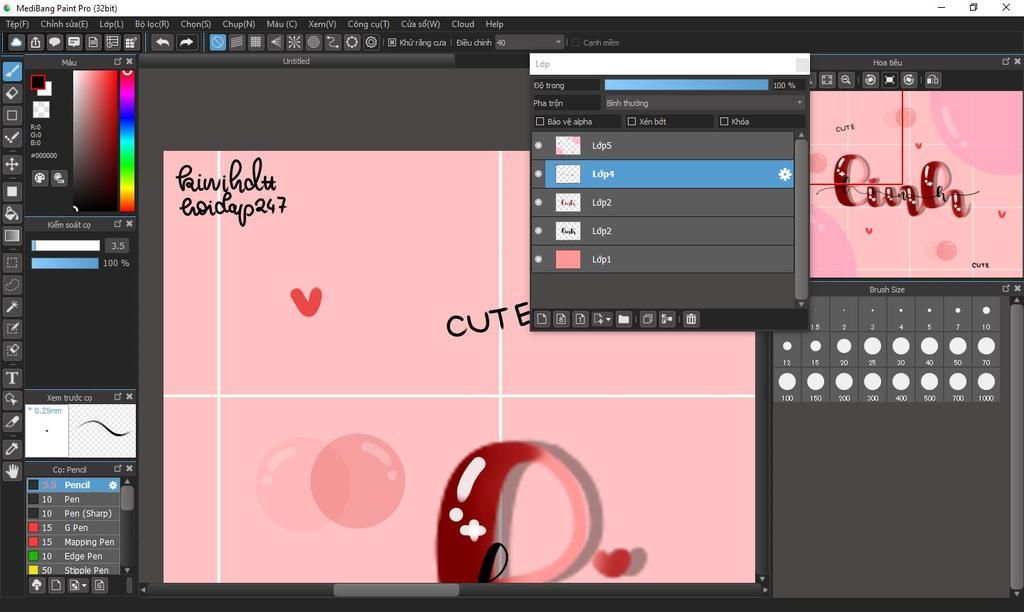This screenshot has width=1024, height=612.
Task: Select the Lasso selection tool
Action: coord(12,285)
